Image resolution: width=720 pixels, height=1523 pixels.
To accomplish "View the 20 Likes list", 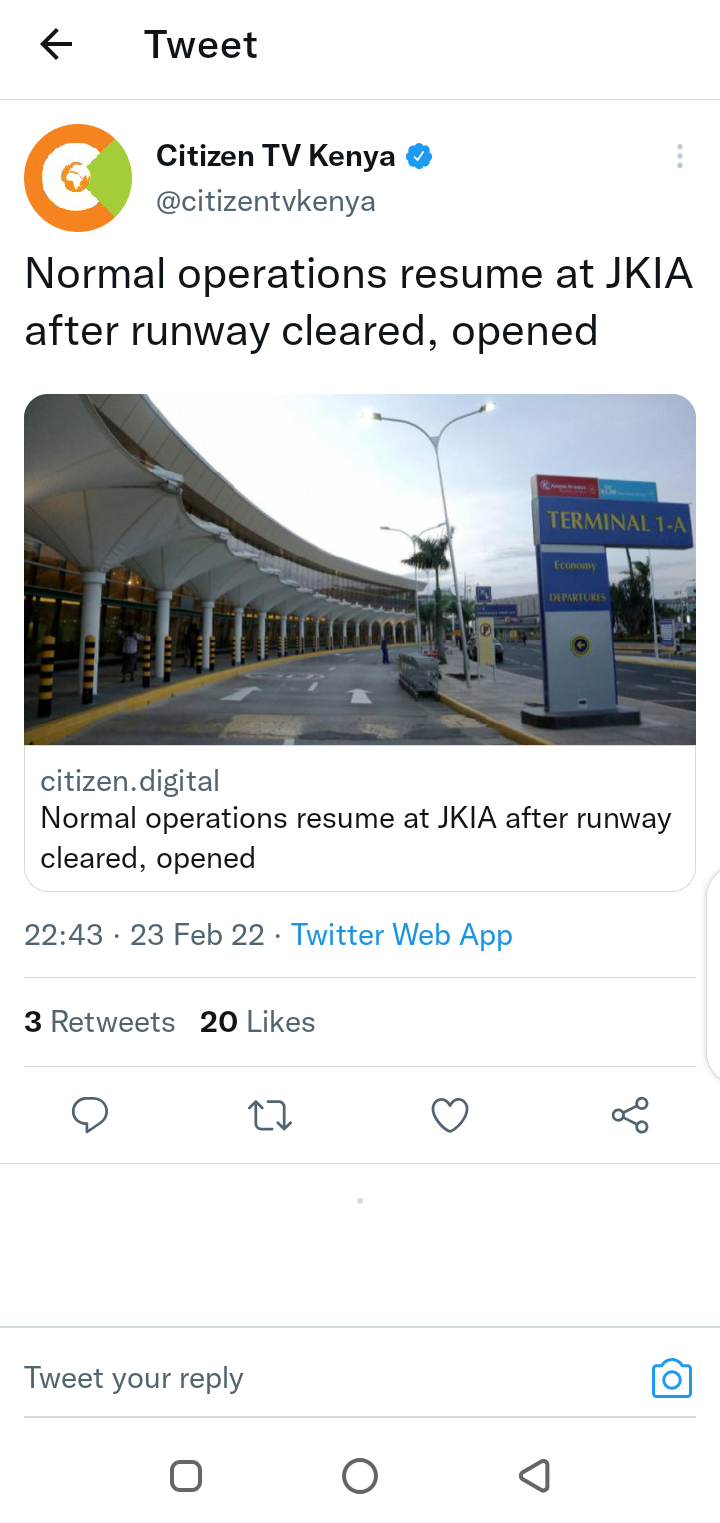I will tap(257, 1022).
